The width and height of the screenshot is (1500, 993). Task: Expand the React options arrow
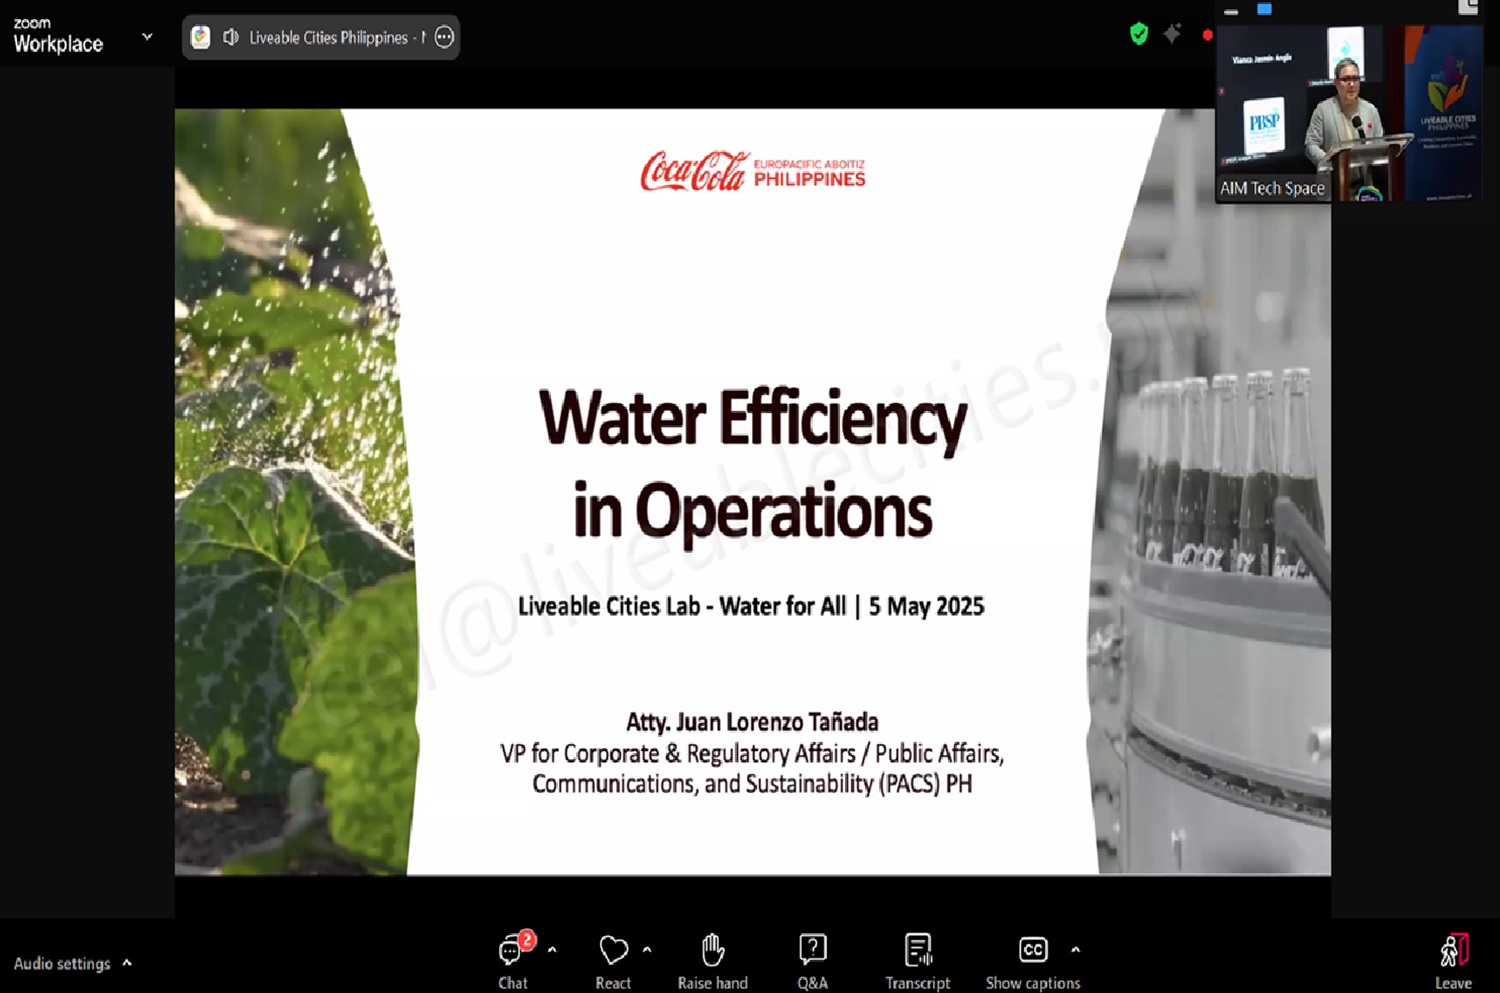[647, 950]
